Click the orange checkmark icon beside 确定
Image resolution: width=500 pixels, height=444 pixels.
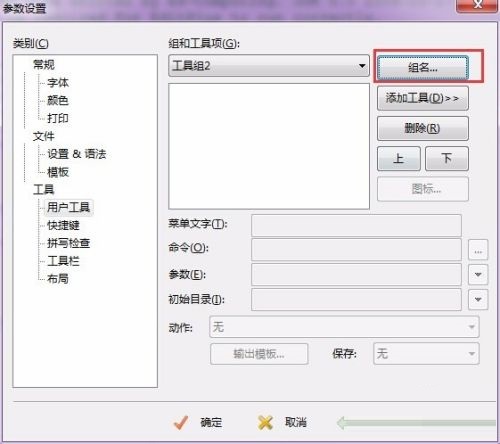[181, 422]
